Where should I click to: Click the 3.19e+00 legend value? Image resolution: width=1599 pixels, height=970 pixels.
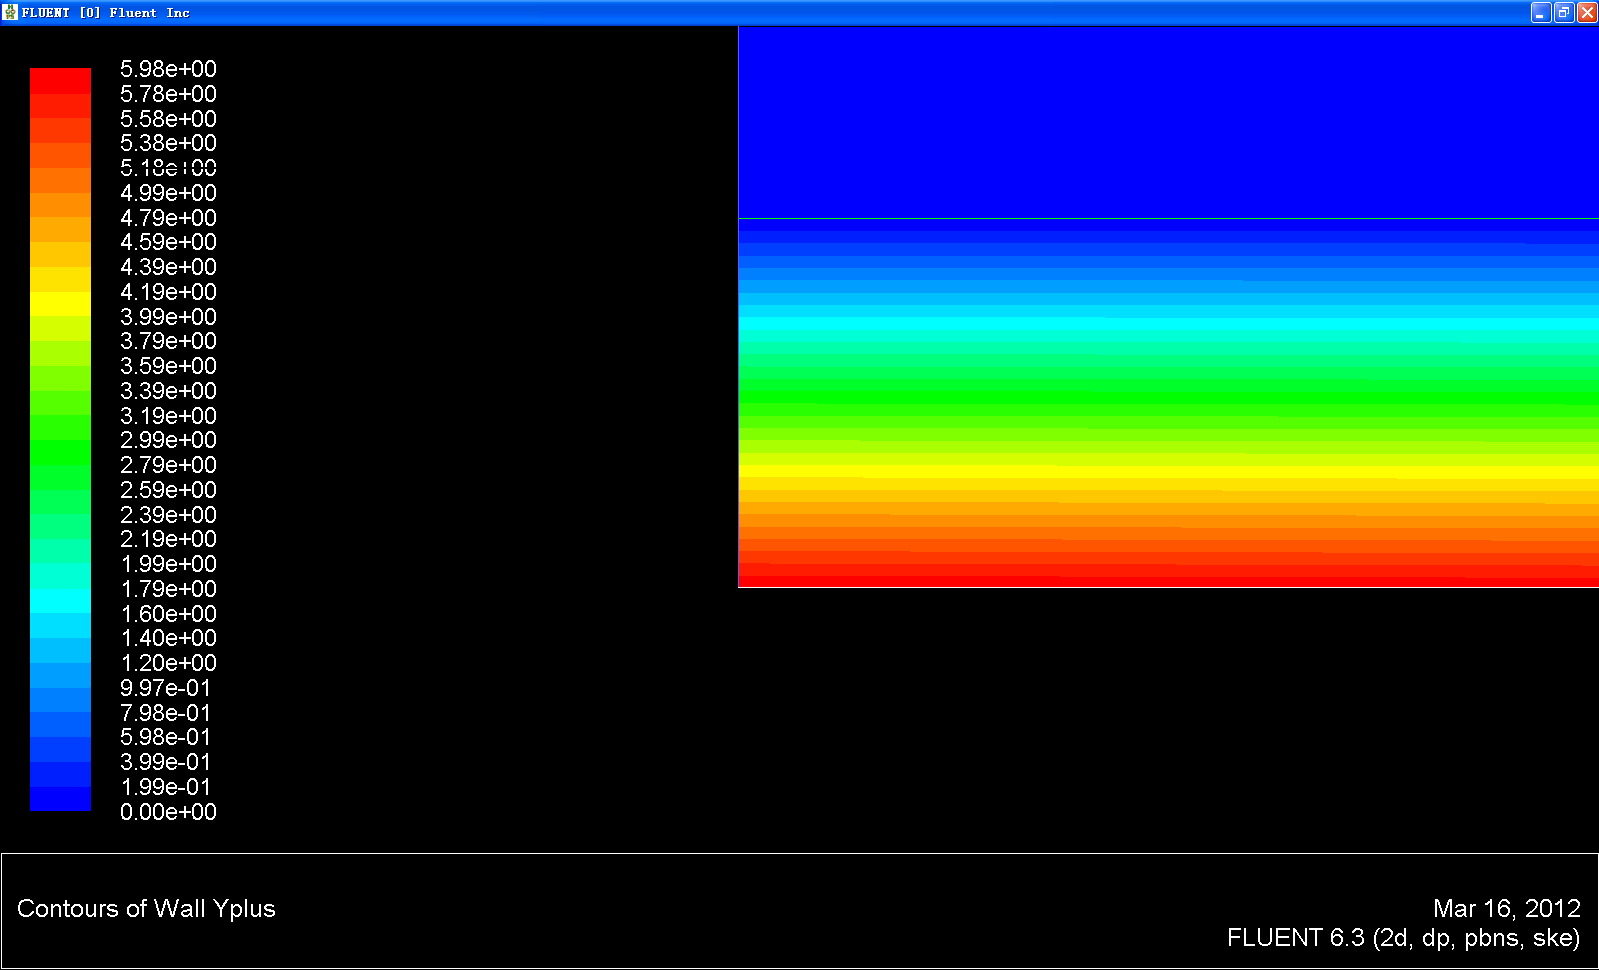point(168,416)
